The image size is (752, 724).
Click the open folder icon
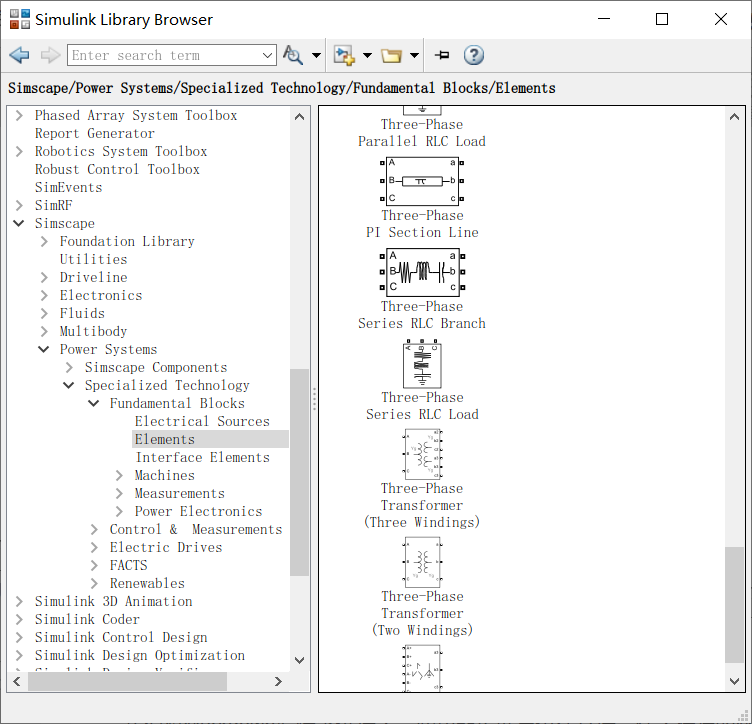(x=391, y=56)
